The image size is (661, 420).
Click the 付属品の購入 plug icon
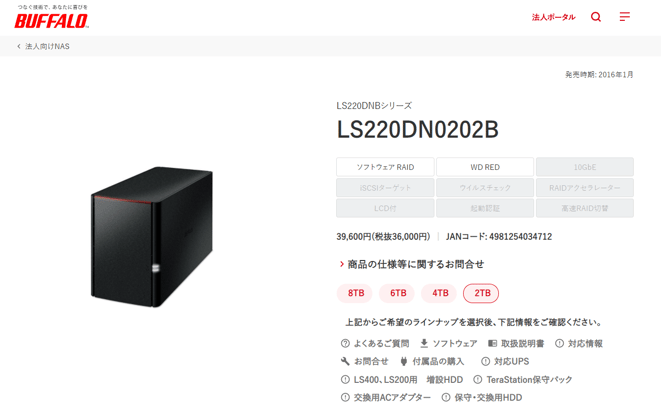click(404, 361)
